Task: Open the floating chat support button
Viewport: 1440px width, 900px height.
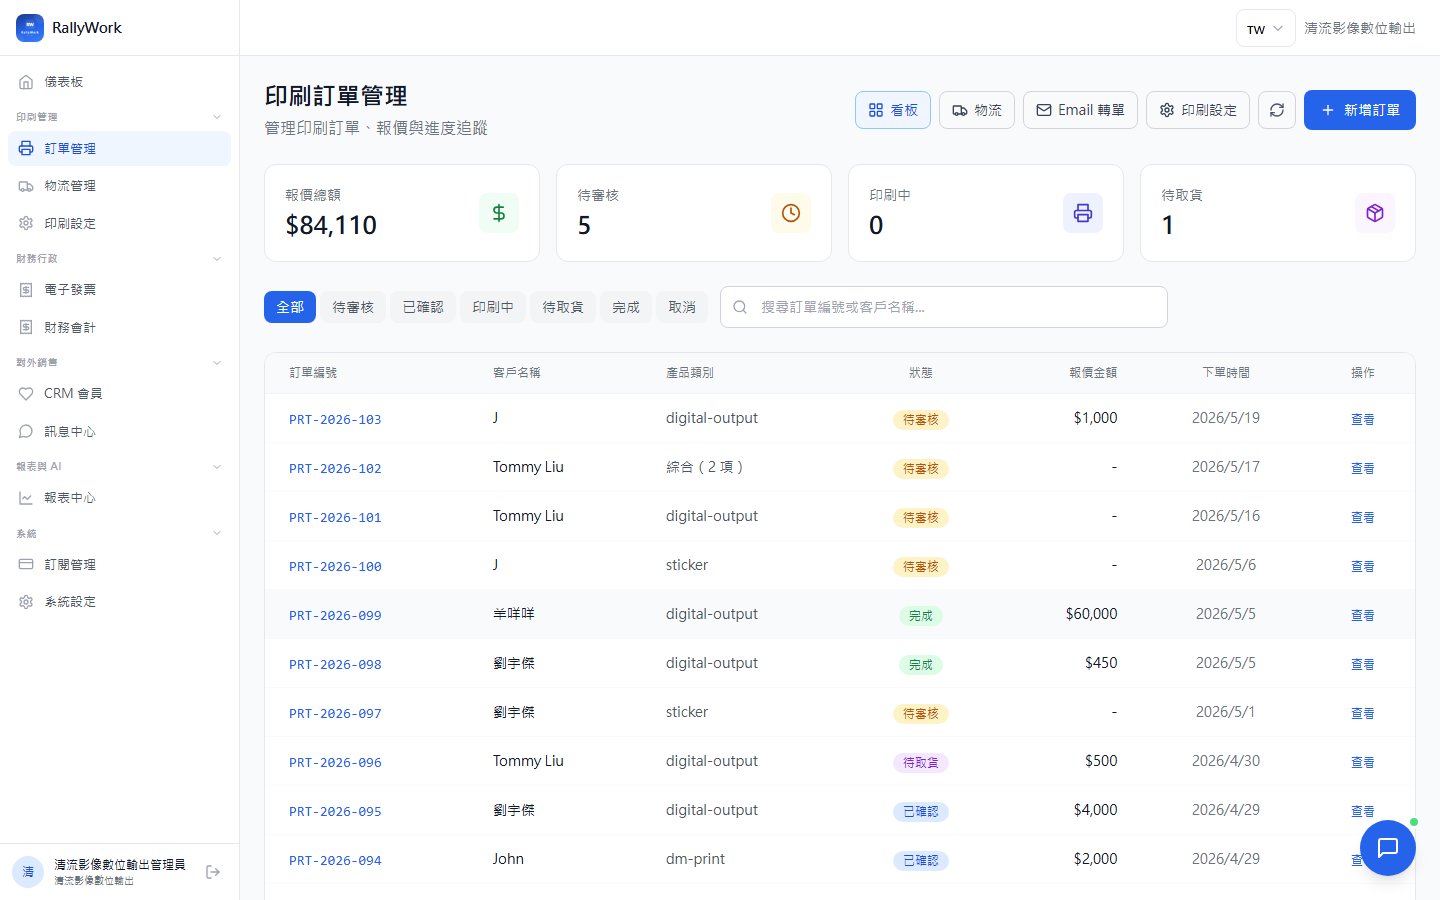Action: 1388,848
